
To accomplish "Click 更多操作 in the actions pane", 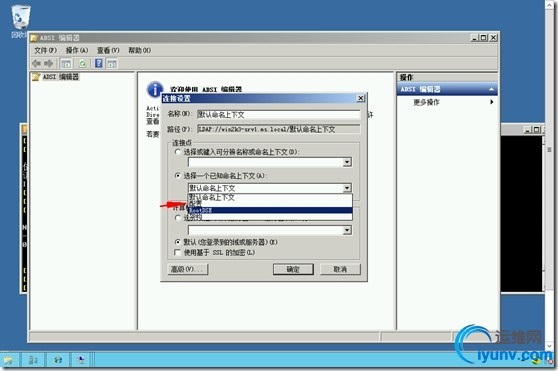I will coord(426,102).
